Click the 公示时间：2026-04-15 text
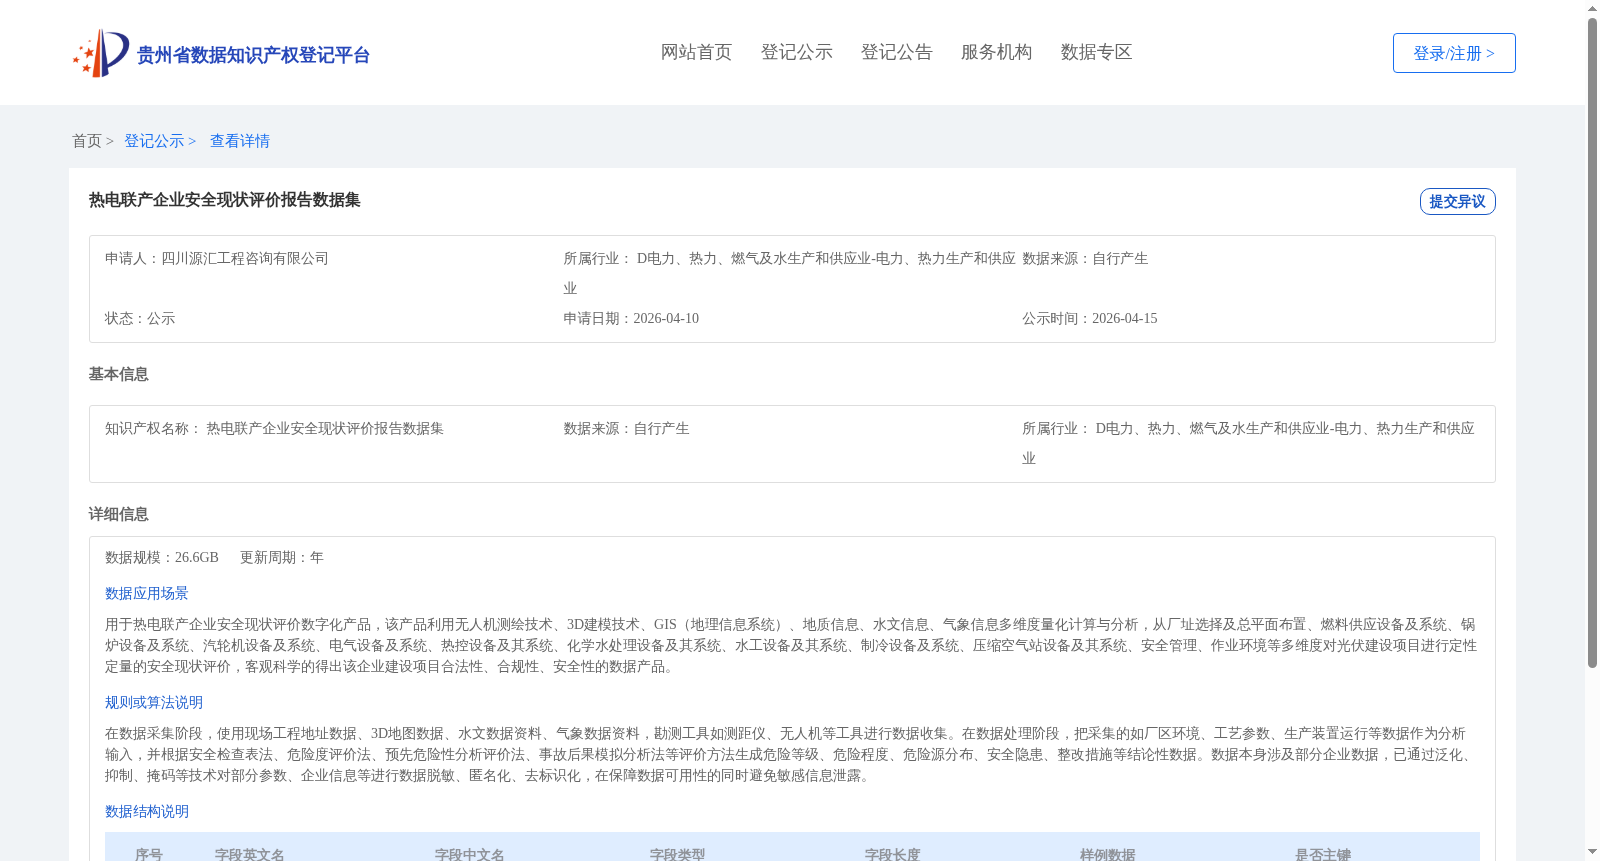 click(1090, 318)
